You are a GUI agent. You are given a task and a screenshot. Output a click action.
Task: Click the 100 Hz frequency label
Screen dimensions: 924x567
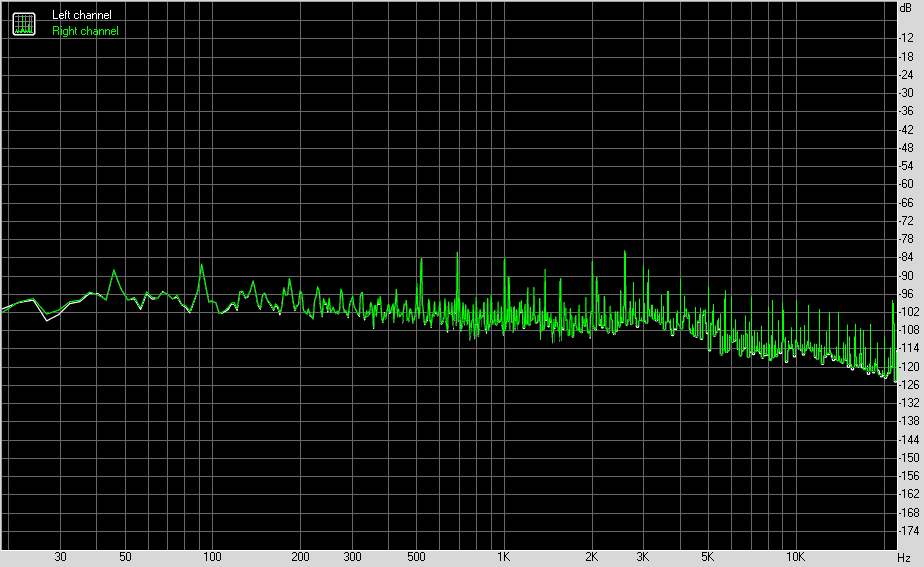pos(212,557)
